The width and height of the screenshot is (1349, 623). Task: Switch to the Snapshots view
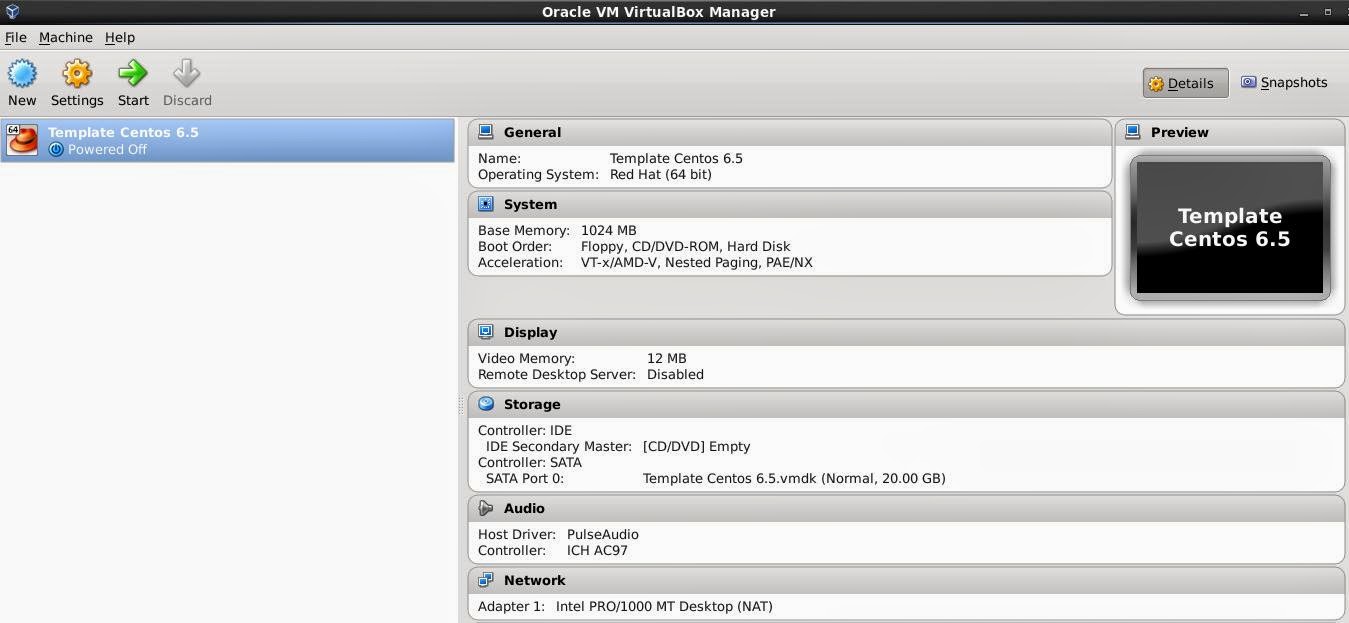point(1285,83)
